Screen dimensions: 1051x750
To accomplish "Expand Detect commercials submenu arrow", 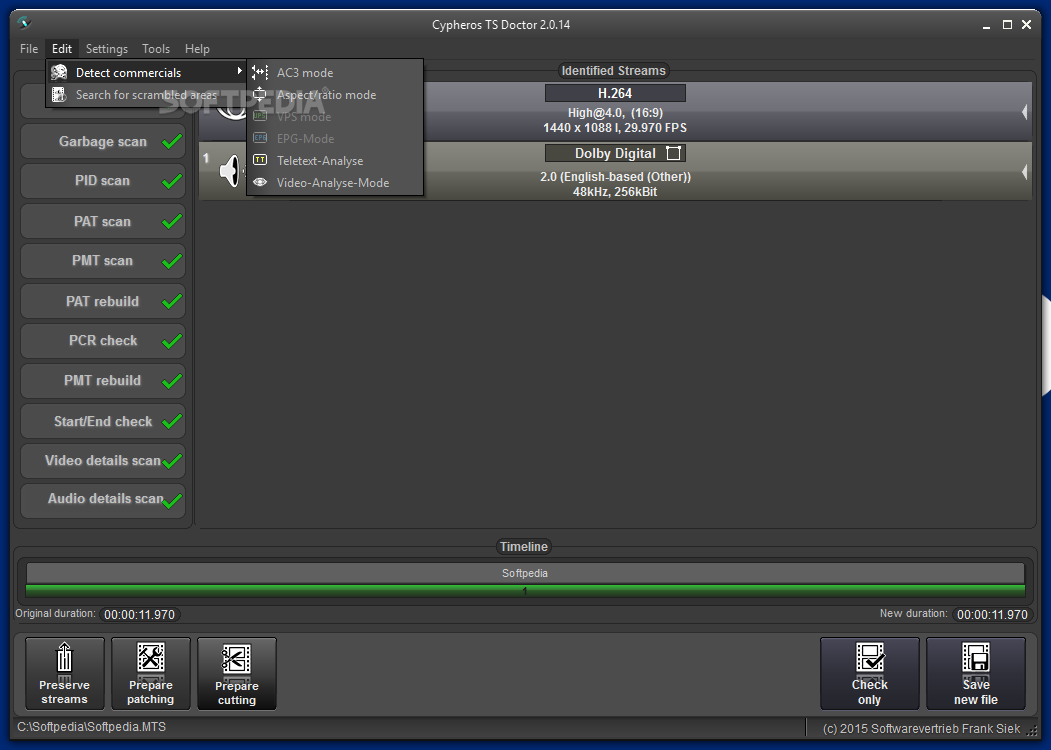I will click(239, 71).
